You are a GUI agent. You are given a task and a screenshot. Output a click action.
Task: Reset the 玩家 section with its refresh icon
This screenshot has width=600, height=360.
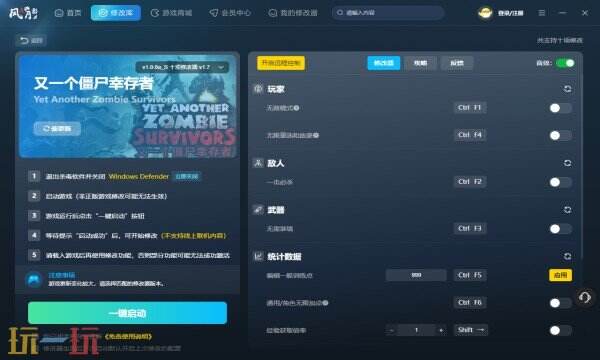pos(567,89)
